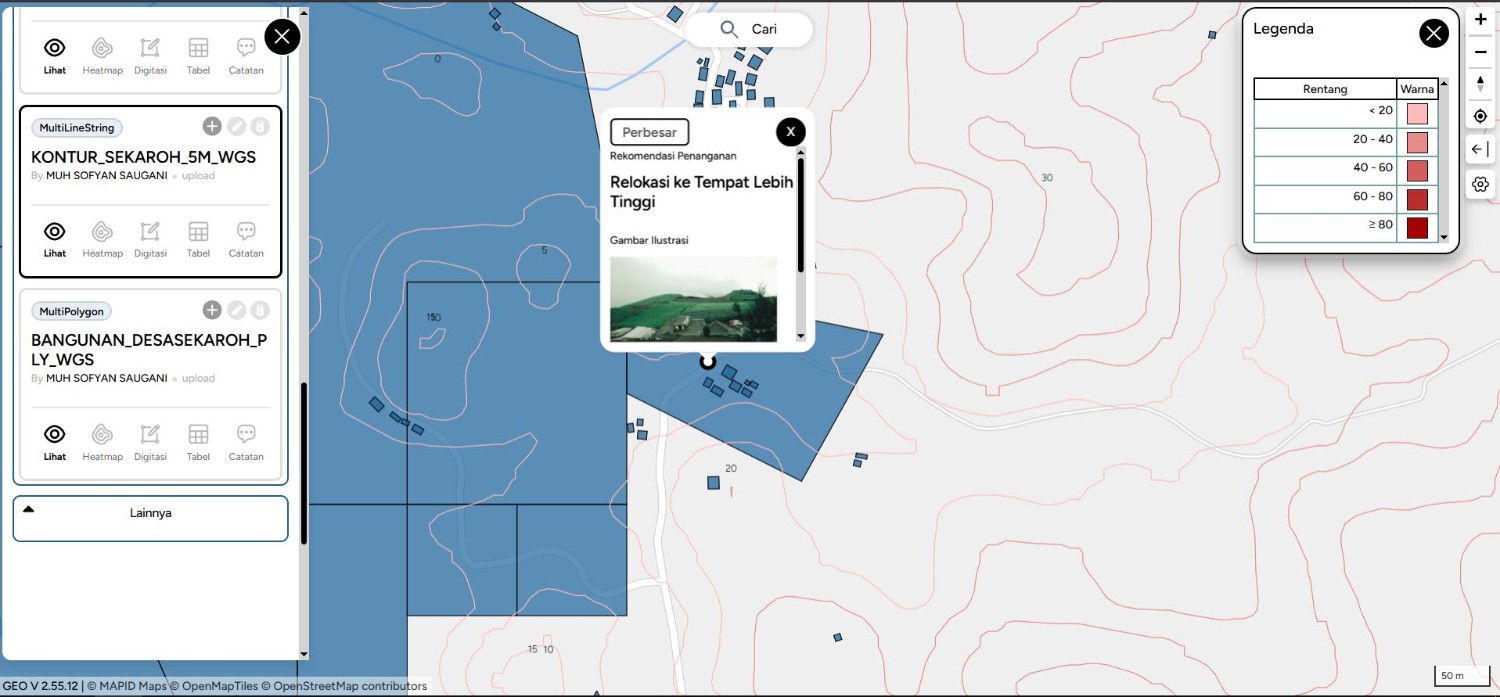Open Catatan for BANGUNAN_DESASEKAROH_PLY_WGS layer
1500x697 pixels.
click(x=246, y=441)
